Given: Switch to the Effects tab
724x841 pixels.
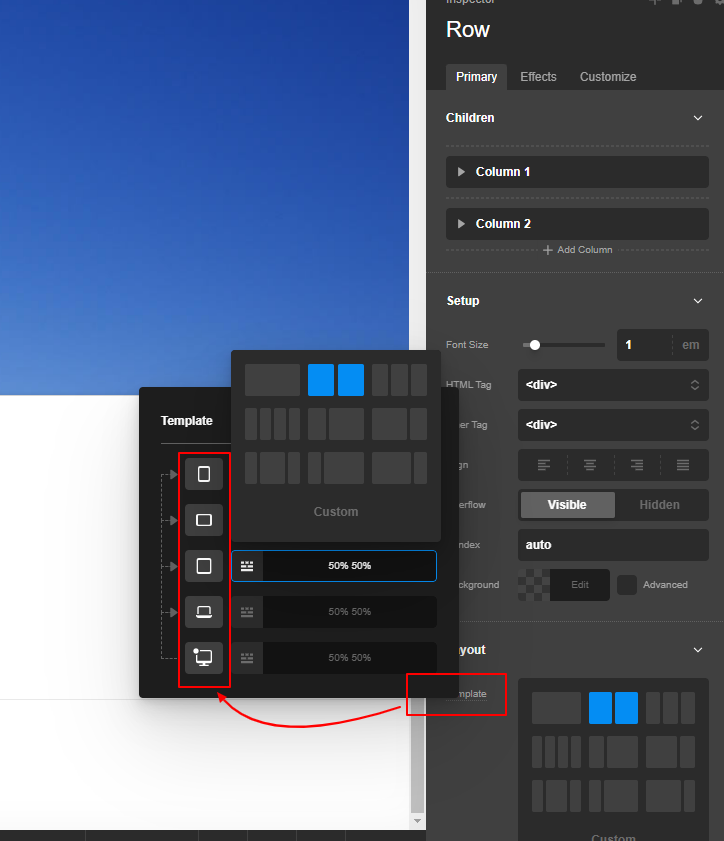Looking at the screenshot, I should click(538, 77).
